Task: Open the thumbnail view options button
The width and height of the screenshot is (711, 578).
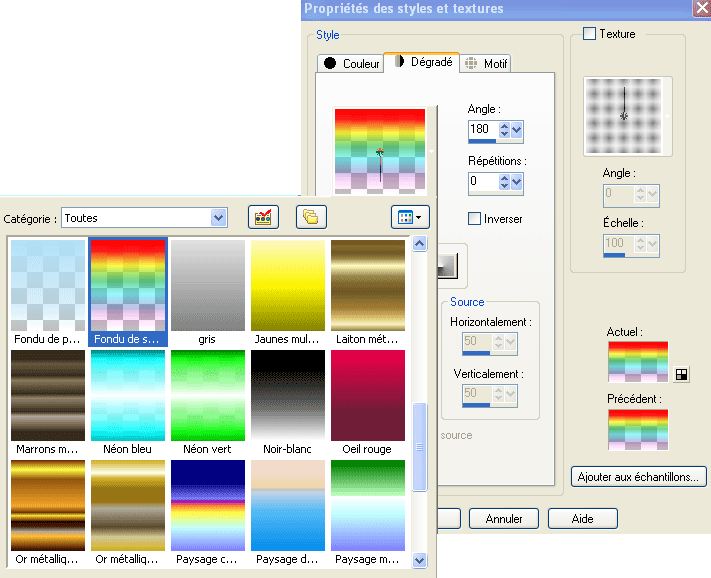Action: (x=410, y=216)
